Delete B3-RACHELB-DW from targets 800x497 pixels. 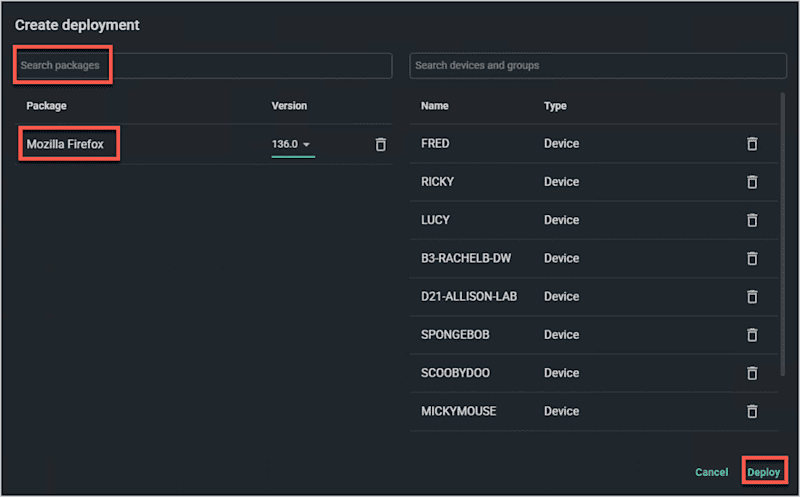coord(752,259)
